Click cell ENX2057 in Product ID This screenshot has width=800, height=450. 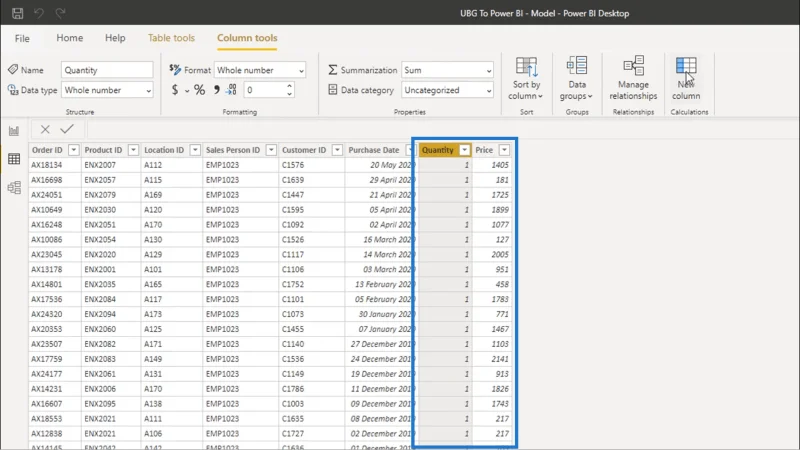(x=111, y=180)
